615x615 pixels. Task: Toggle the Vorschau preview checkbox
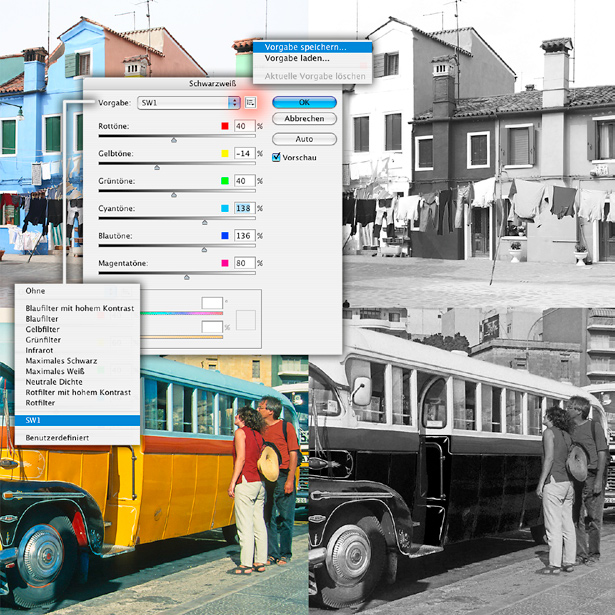[277, 157]
